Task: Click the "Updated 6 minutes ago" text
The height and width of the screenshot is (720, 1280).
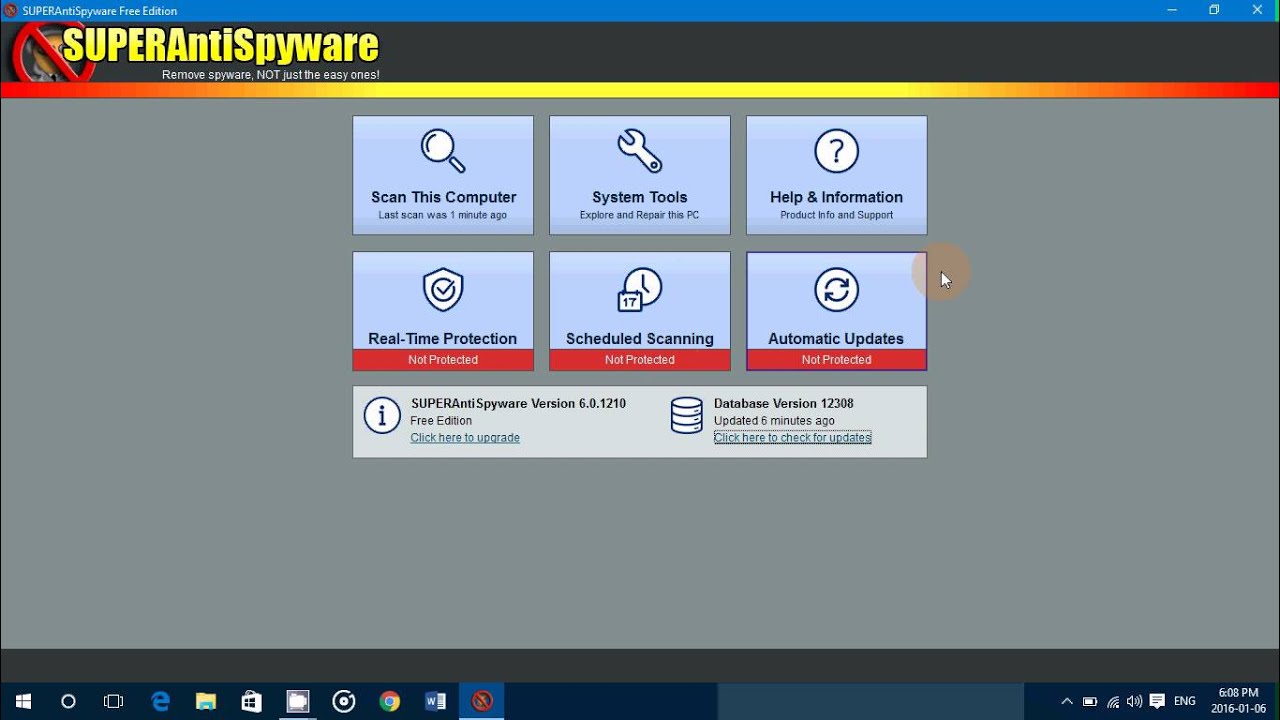Action: 774,421
